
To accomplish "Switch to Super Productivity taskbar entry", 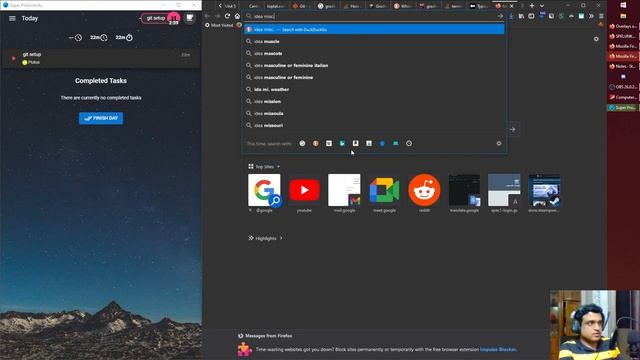I will [622, 108].
